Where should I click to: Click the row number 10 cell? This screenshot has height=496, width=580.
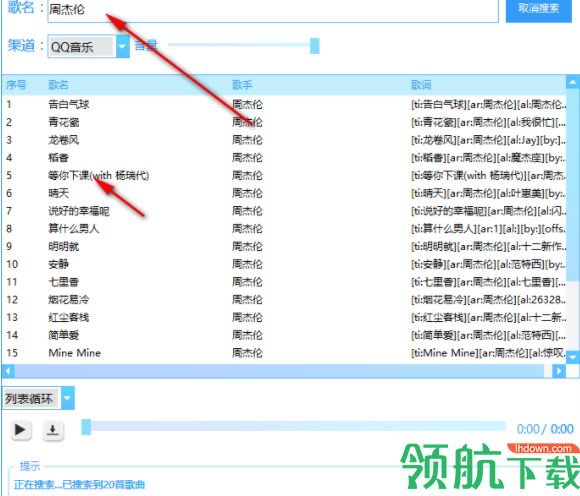[12, 264]
